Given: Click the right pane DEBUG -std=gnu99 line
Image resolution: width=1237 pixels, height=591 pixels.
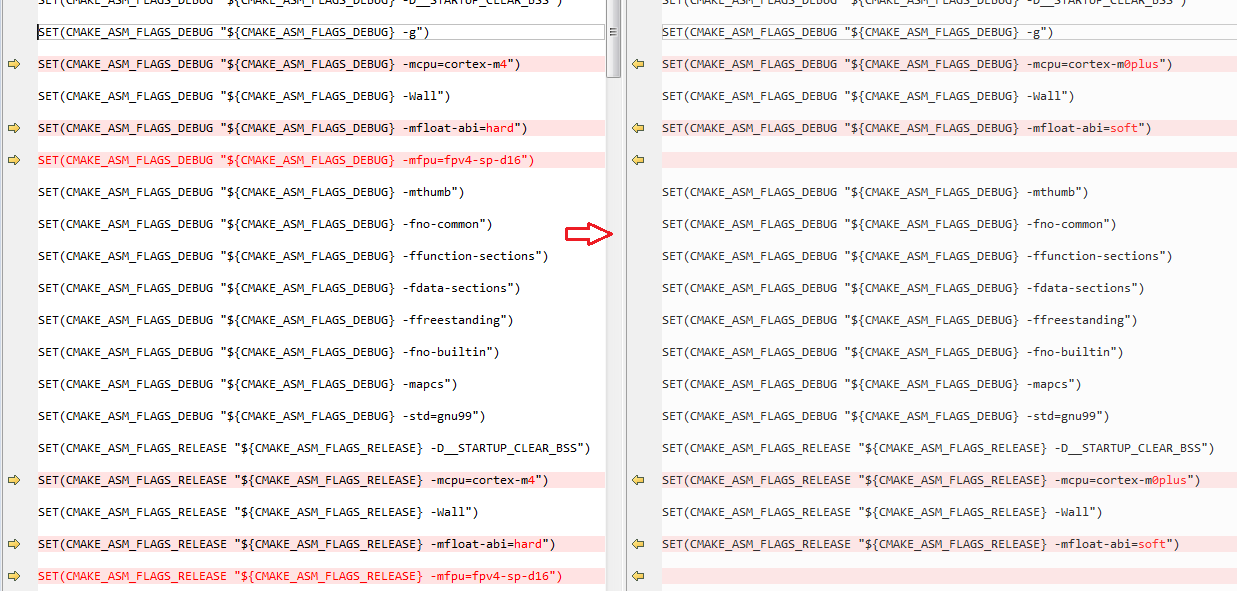Looking at the screenshot, I should tap(885, 416).
